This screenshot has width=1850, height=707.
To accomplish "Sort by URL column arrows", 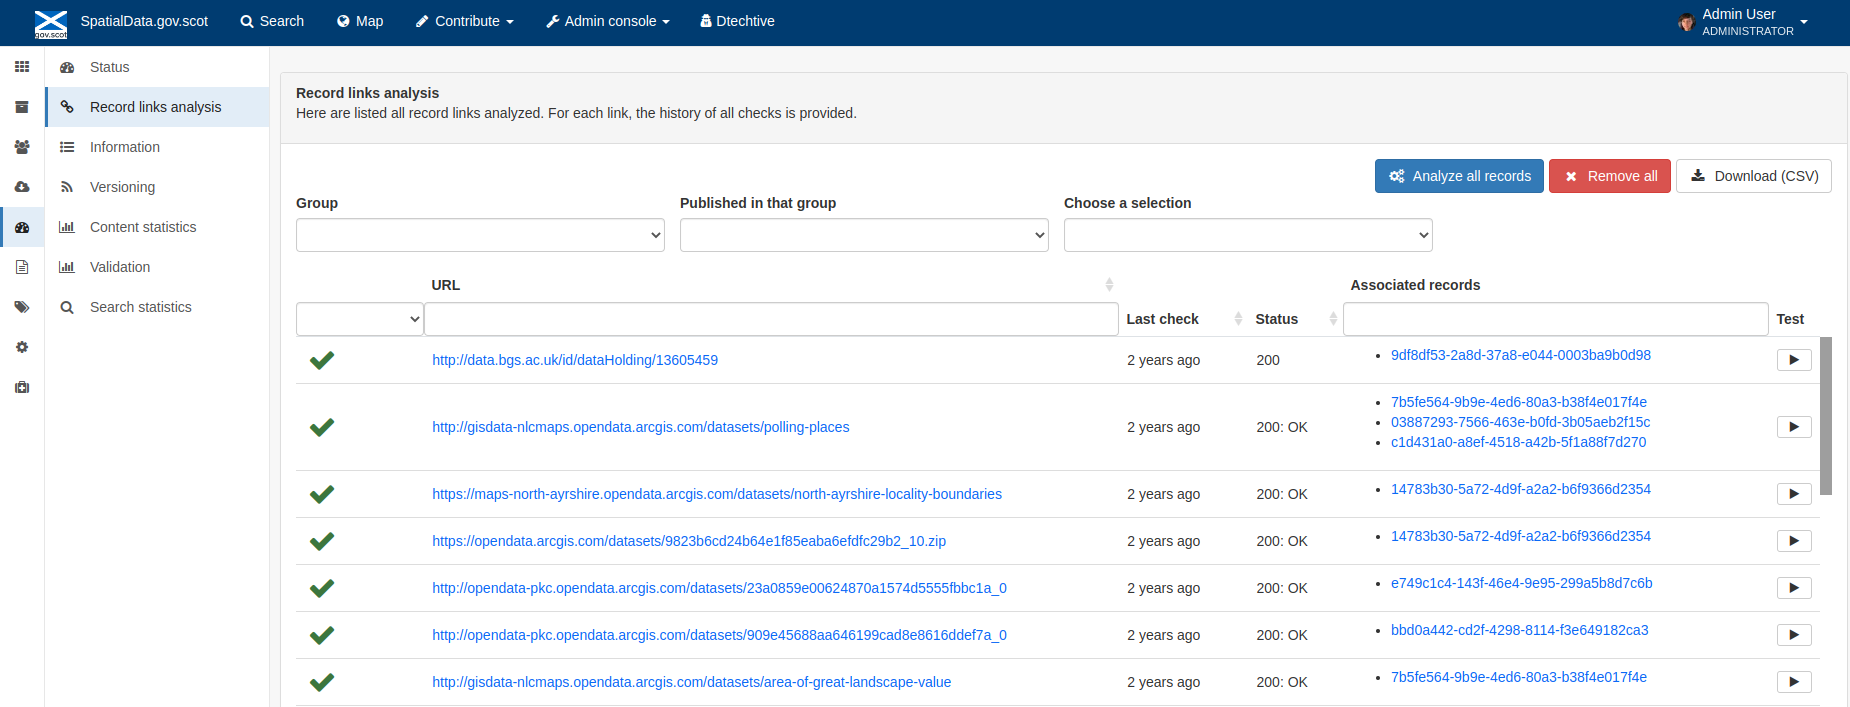I will (1109, 285).
